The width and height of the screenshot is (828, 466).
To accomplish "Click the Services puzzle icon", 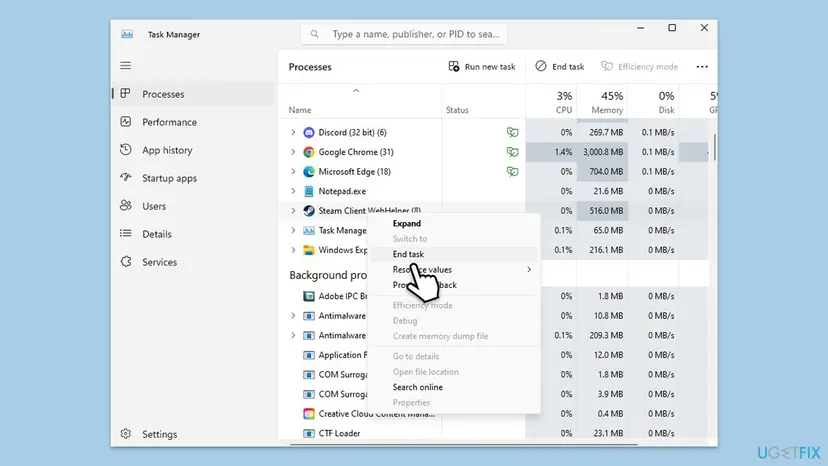I will click(125, 262).
